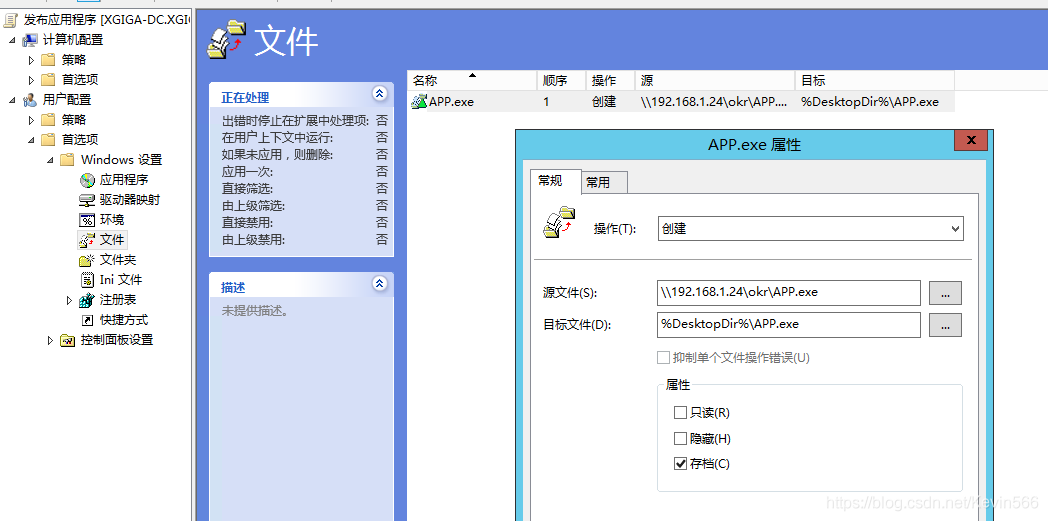Click the 创建 cell in APP.exe row
Screen dimensions: 1048x521
604,102
